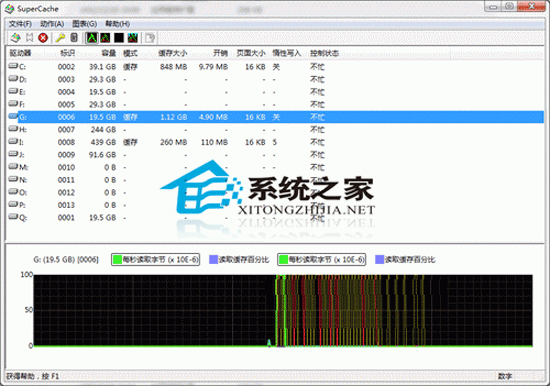Select the E: drive icon
Viewport: 550px width, 386px height.
pyautogui.click(x=13, y=91)
